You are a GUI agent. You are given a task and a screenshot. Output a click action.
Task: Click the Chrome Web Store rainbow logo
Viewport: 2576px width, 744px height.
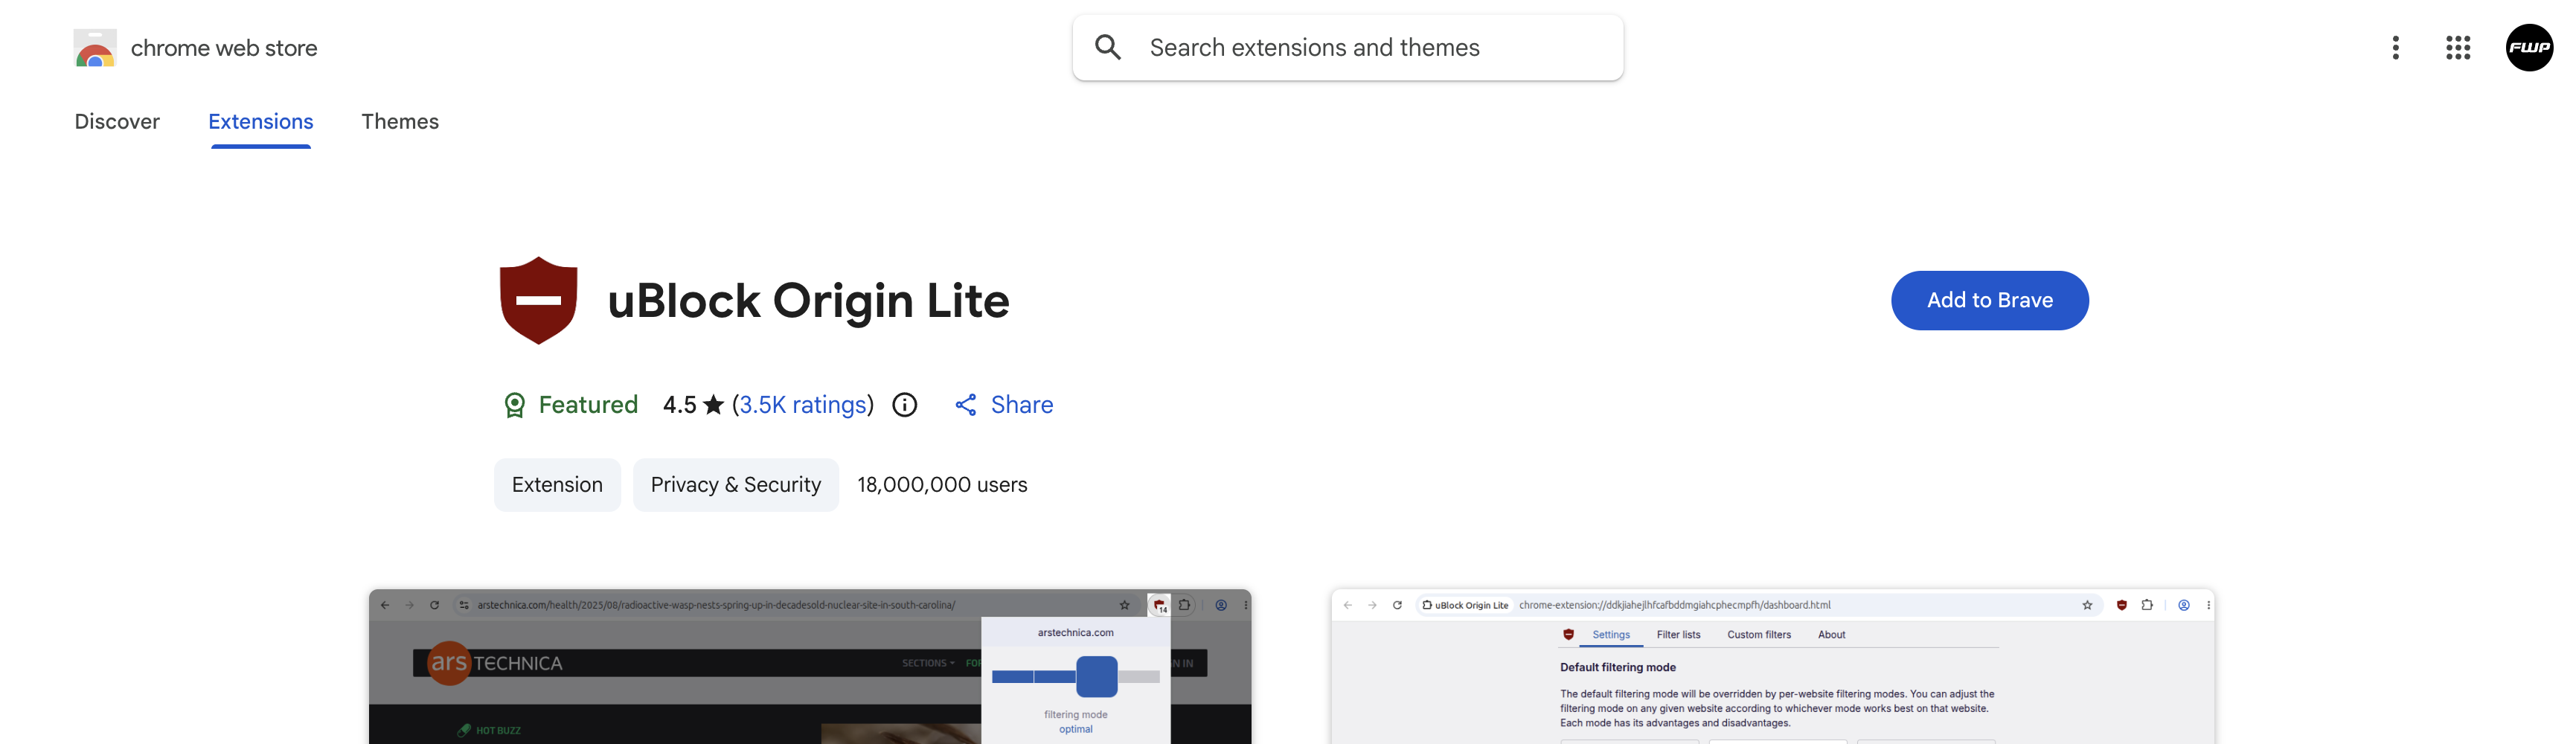[95, 48]
